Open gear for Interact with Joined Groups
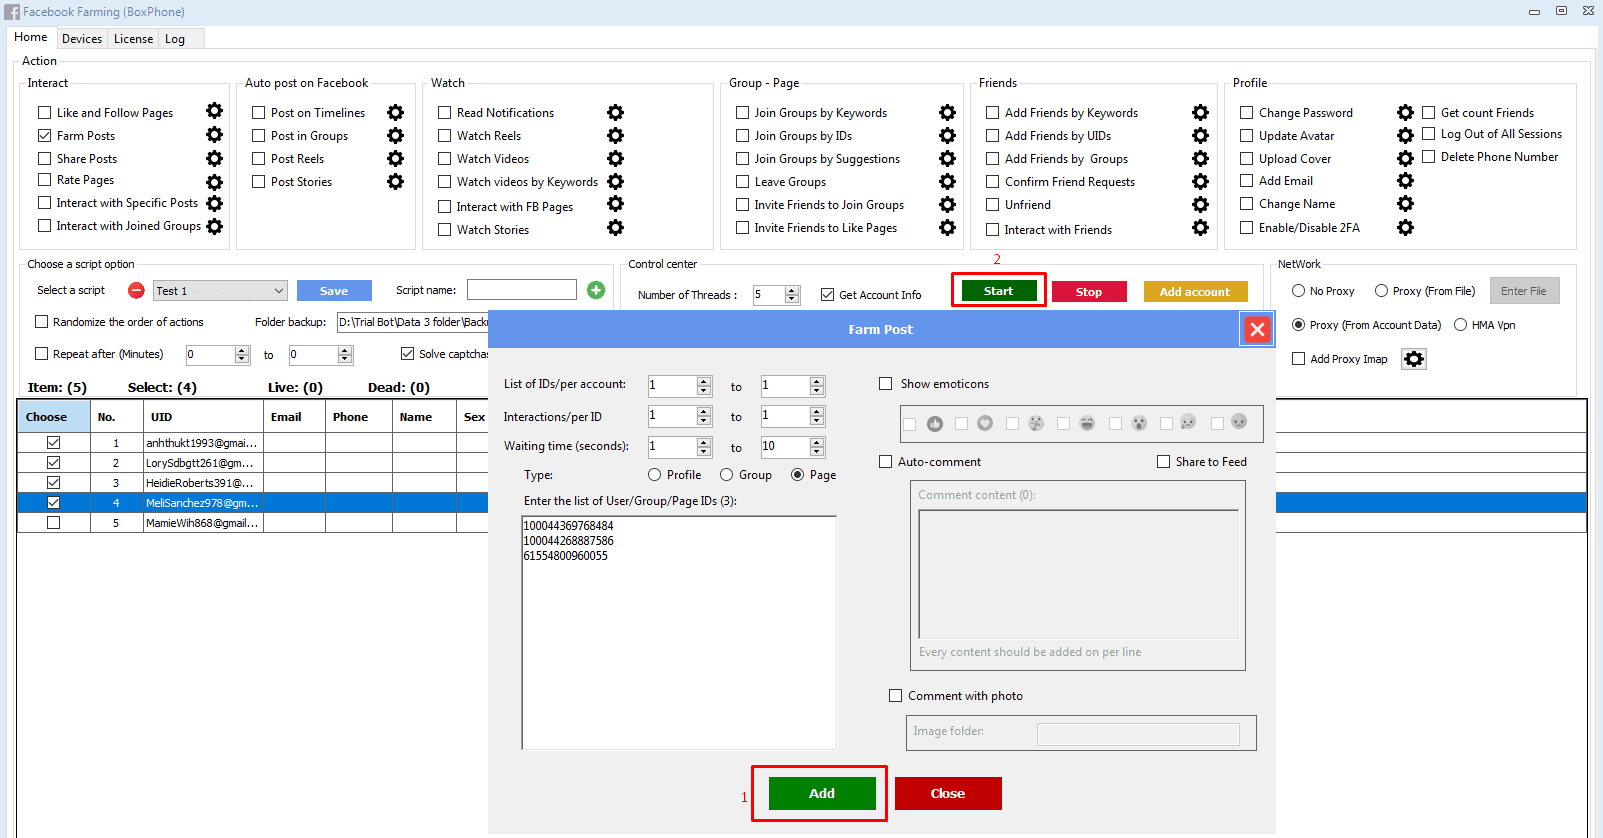 (214, 226)
